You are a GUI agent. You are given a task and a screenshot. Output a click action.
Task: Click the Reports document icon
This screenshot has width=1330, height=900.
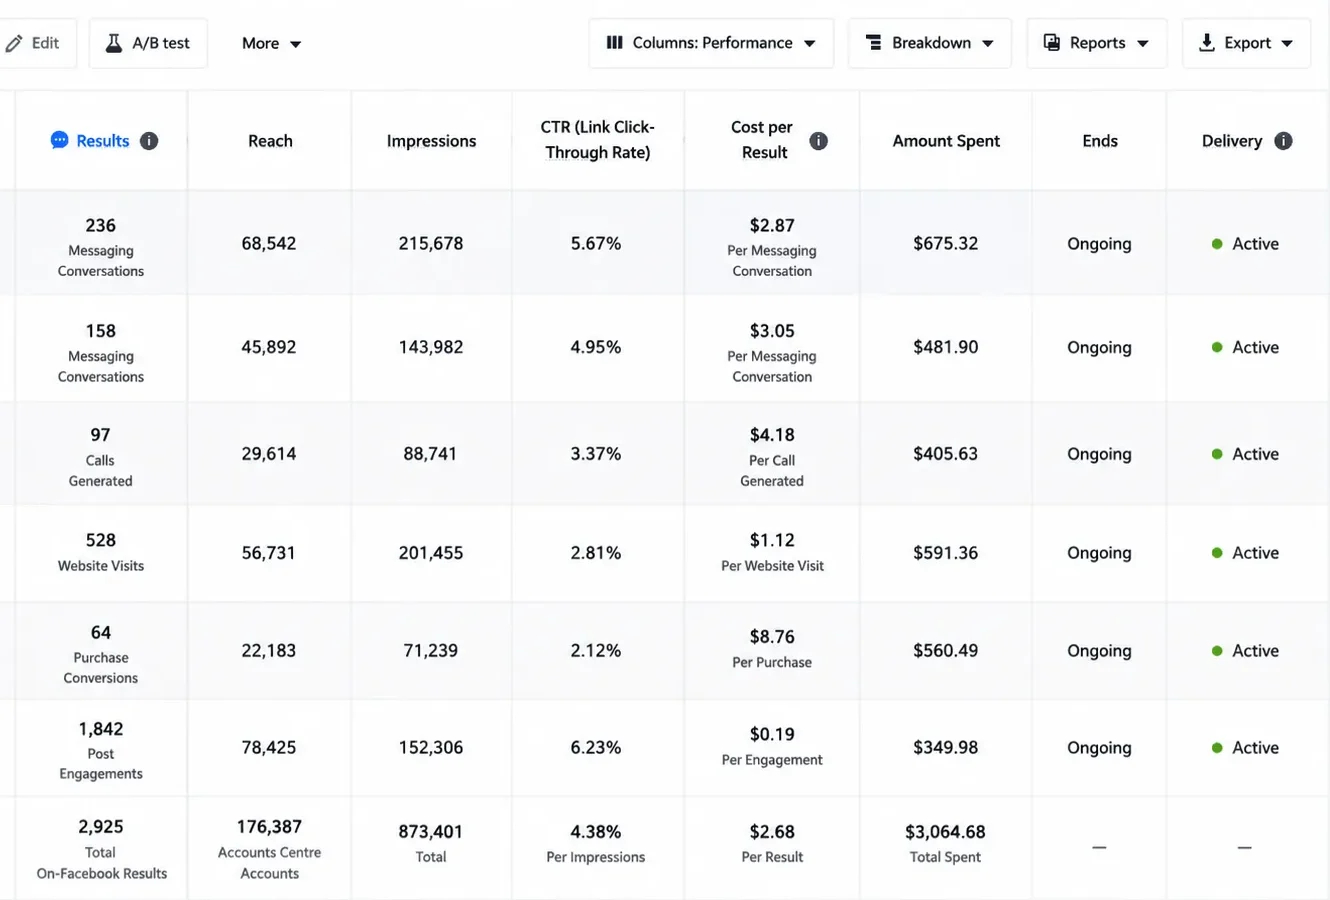coord(1052,43)
